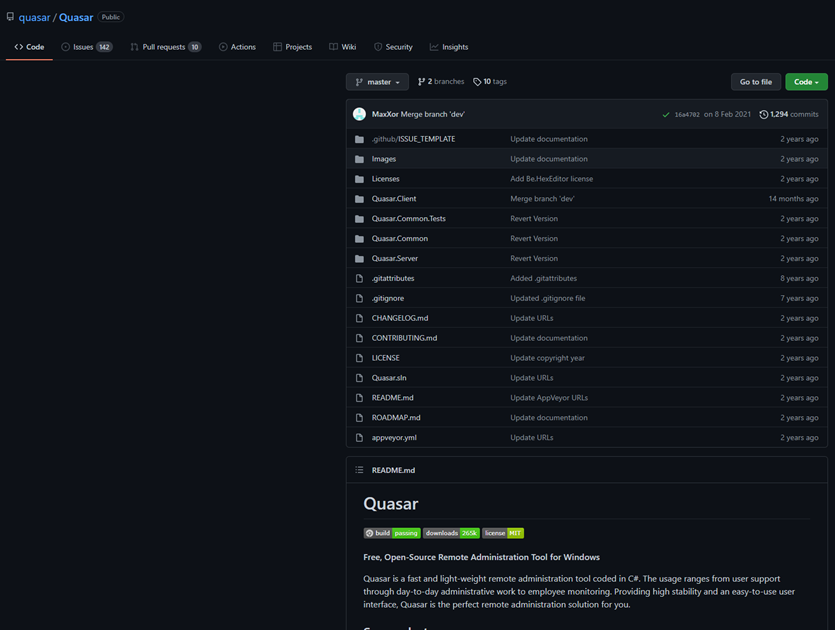Open the Insights tab
This screenshot has width=835, height=630.
[x=449, y=47]
